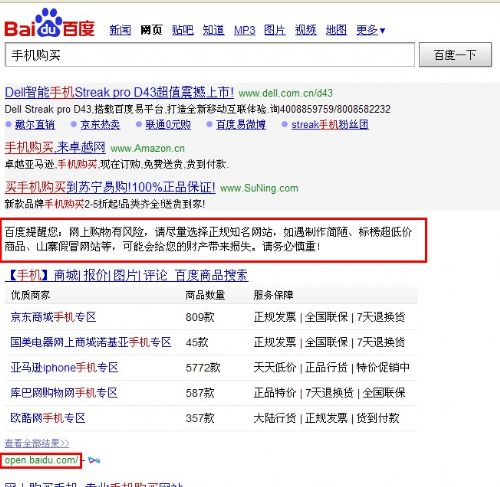Screen dimensions: 500x487
Task: Open the Dell Streak pro D43 result title
Action: [x=119, y=92]
